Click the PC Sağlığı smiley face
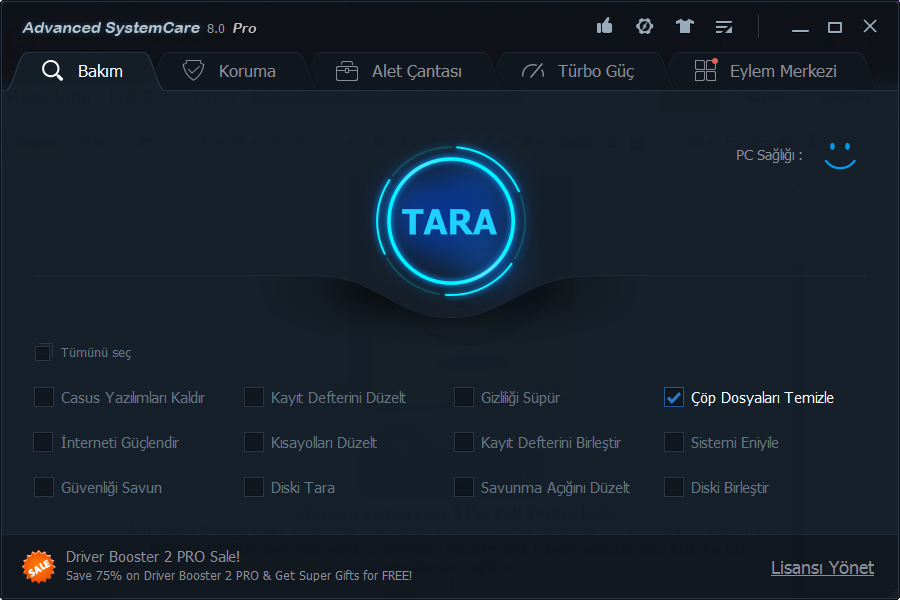This screenshot has height=600, width=900. [x=840, y=156]
